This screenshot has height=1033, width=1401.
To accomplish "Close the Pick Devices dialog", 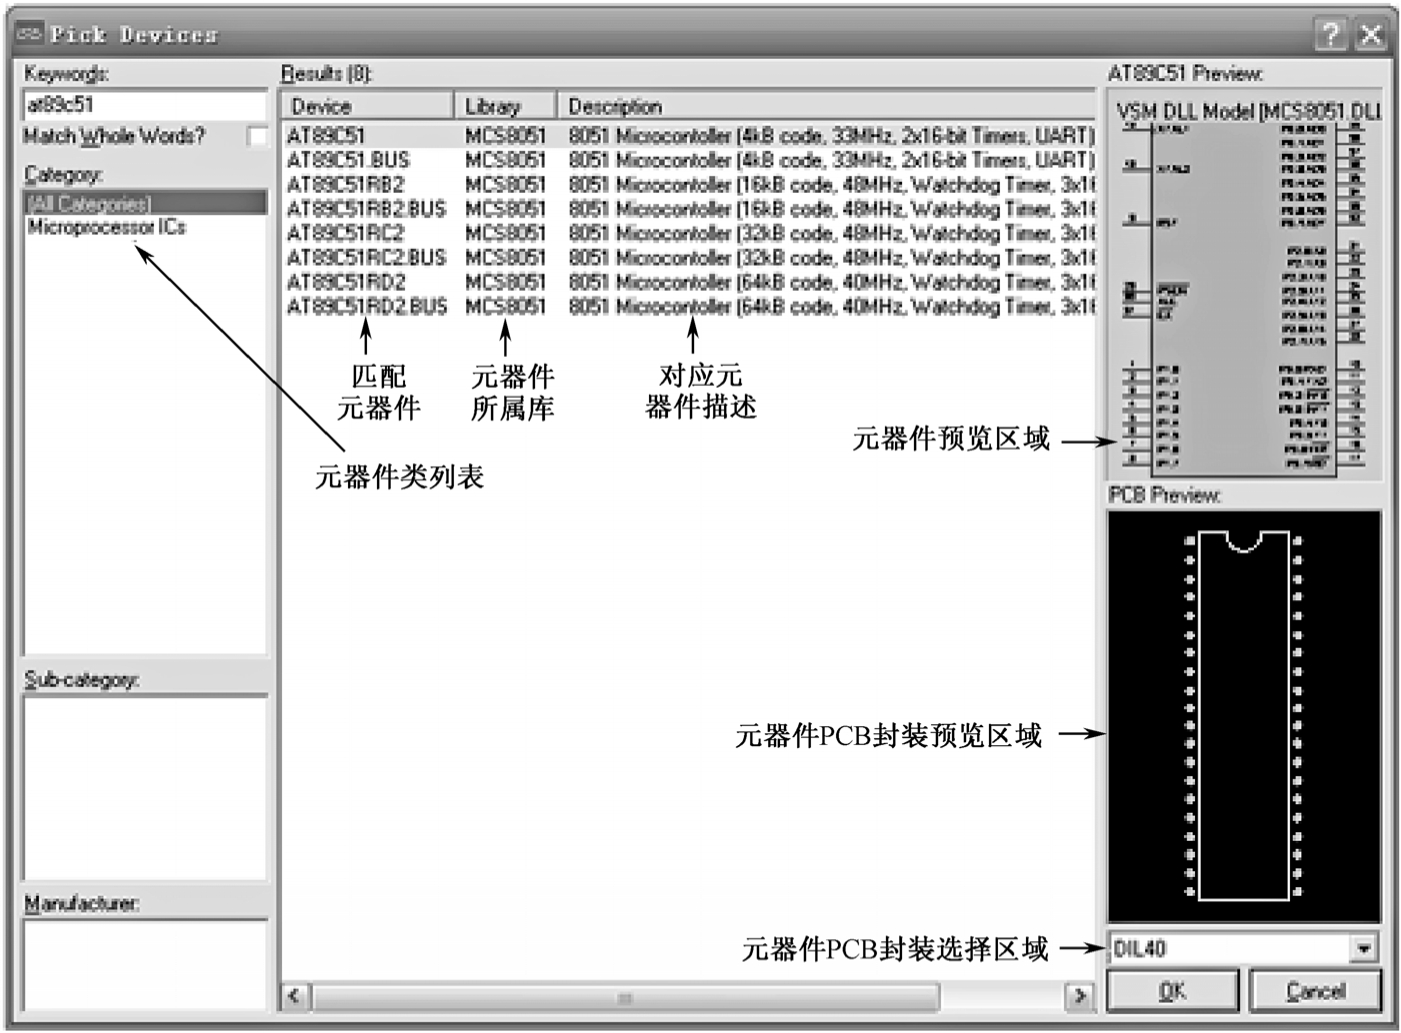I will (1371, 35).
